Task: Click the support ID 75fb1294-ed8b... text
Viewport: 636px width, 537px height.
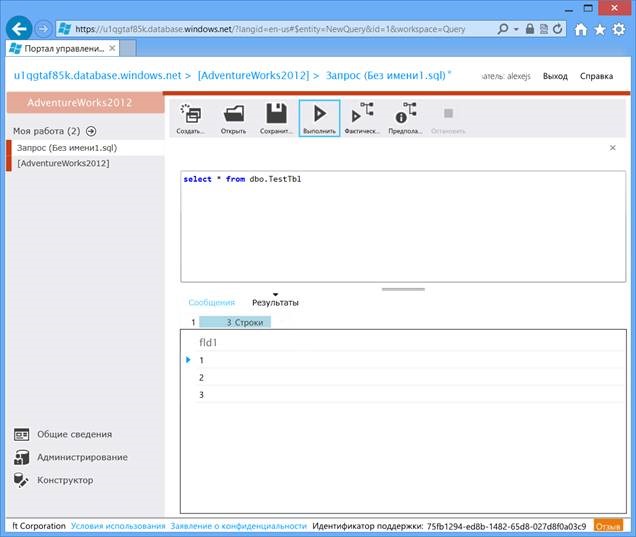Action: point(506,526)
